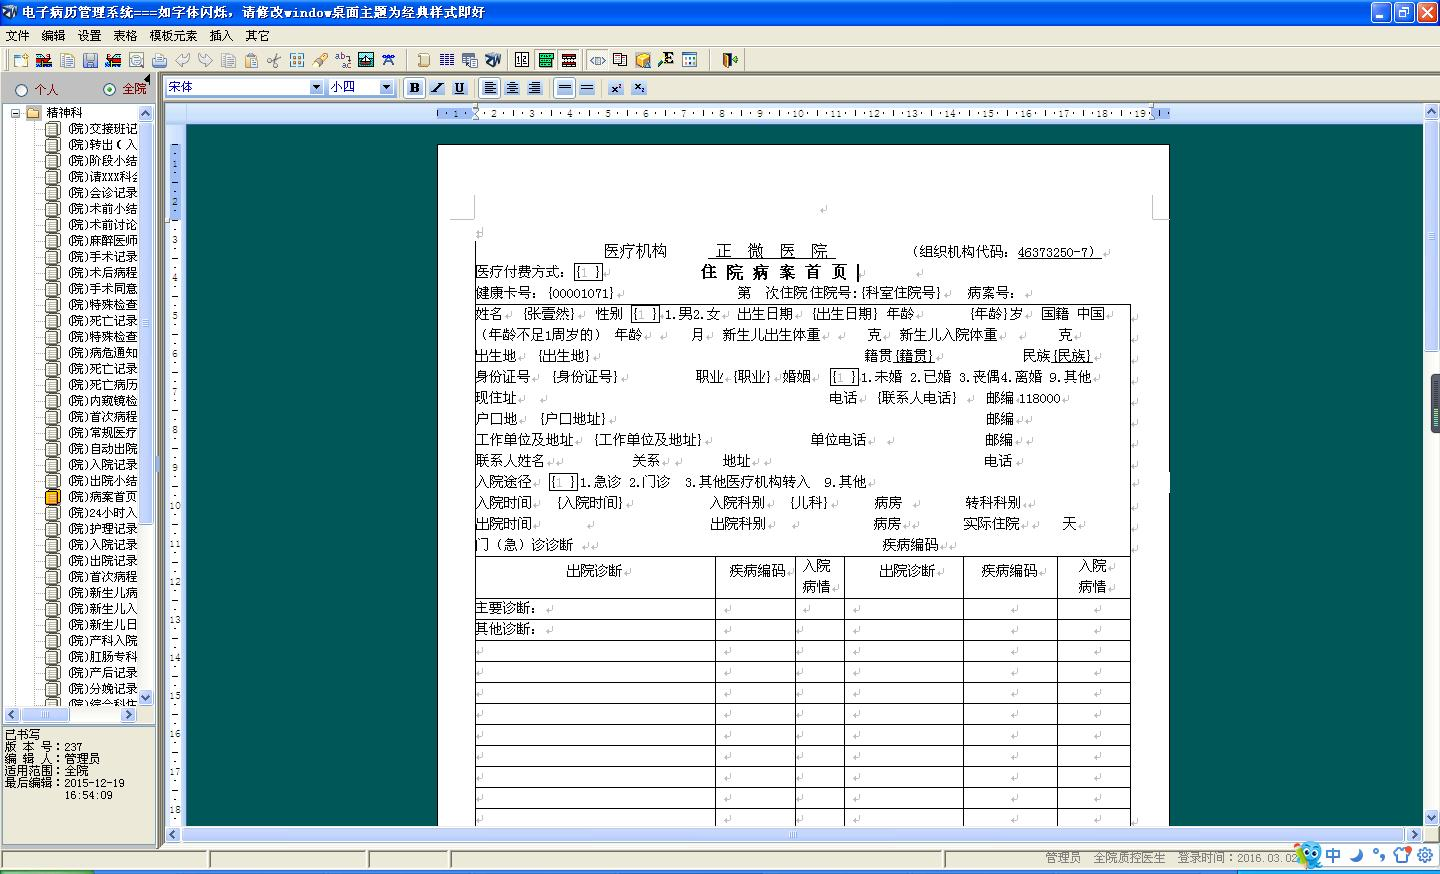Viewport: 1440px width, 874px height.
Task: Select the 个人 radio button
Action: 22,89
